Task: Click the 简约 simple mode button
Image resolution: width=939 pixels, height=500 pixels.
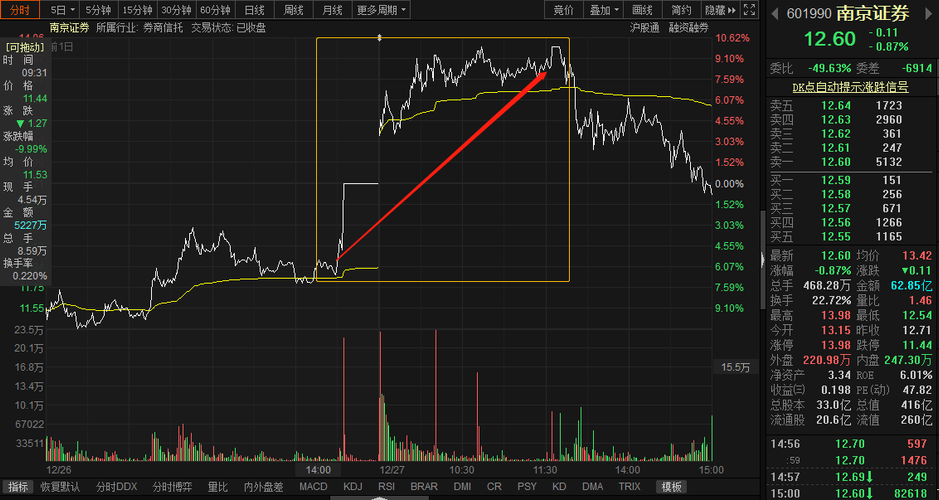Action: pos(681,10)
